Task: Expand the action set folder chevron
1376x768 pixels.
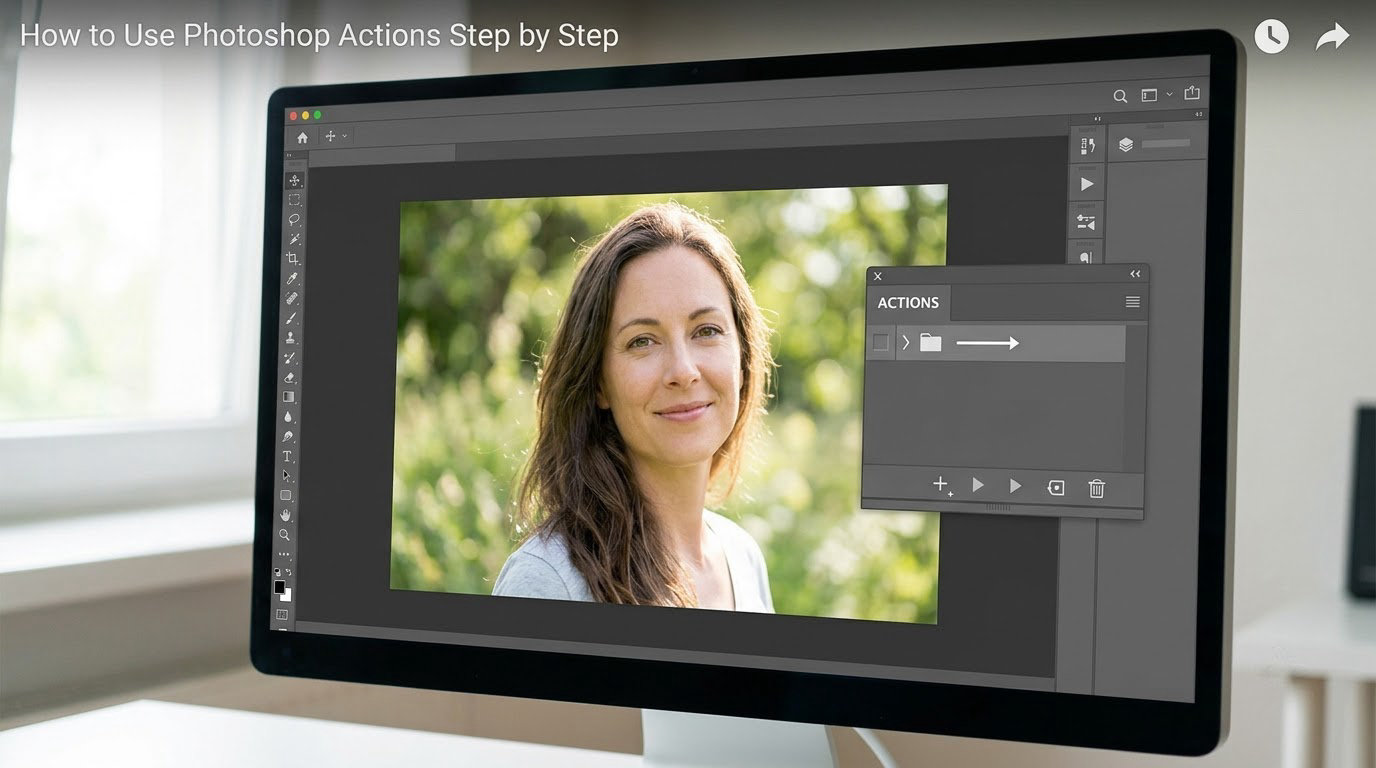Action: point(905,343)
